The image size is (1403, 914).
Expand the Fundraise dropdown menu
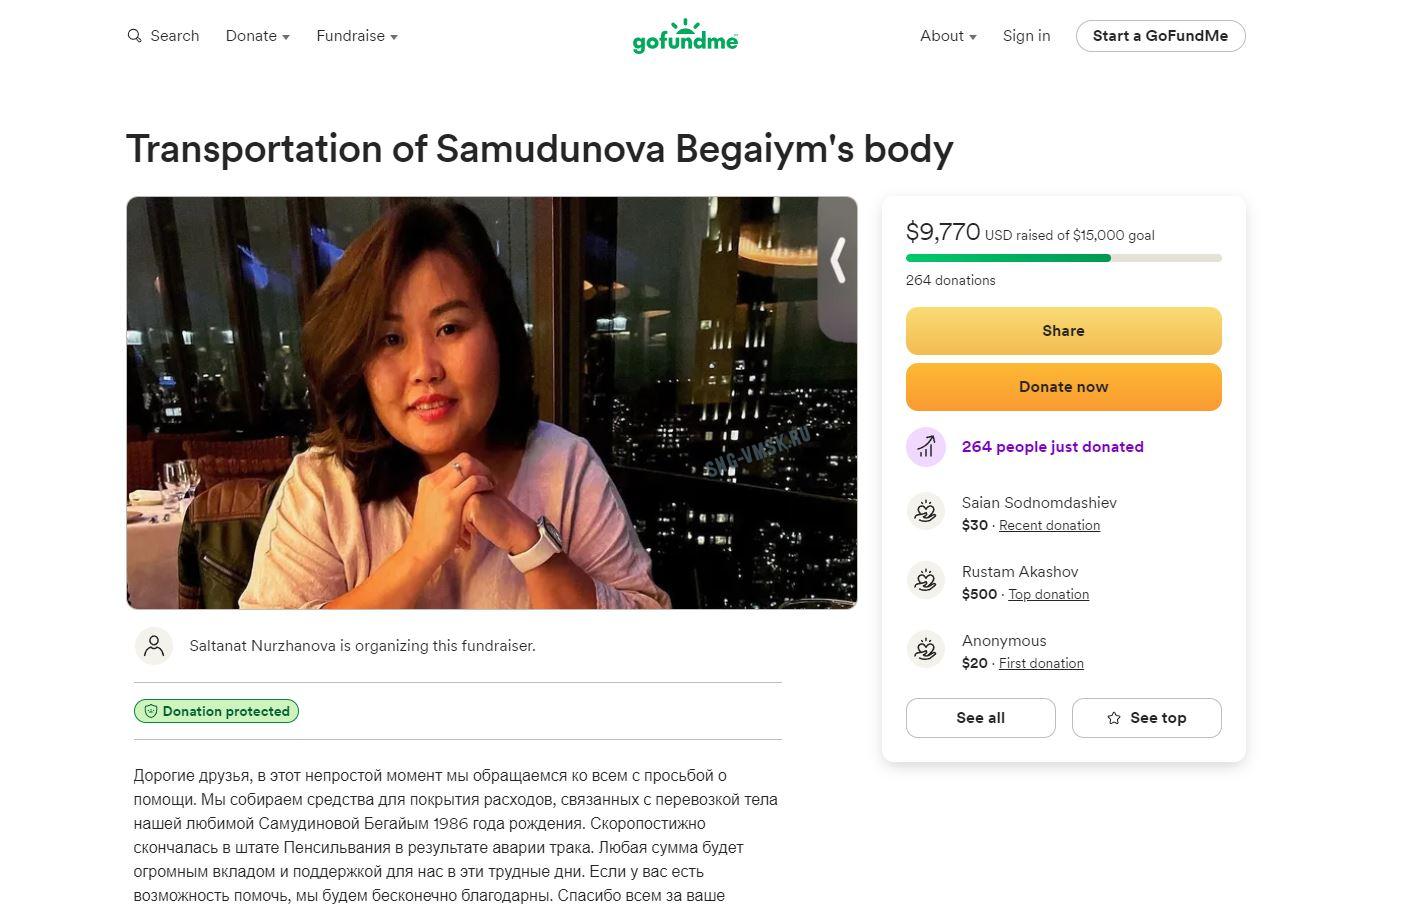pyautogui.click(x=356, y=36)
